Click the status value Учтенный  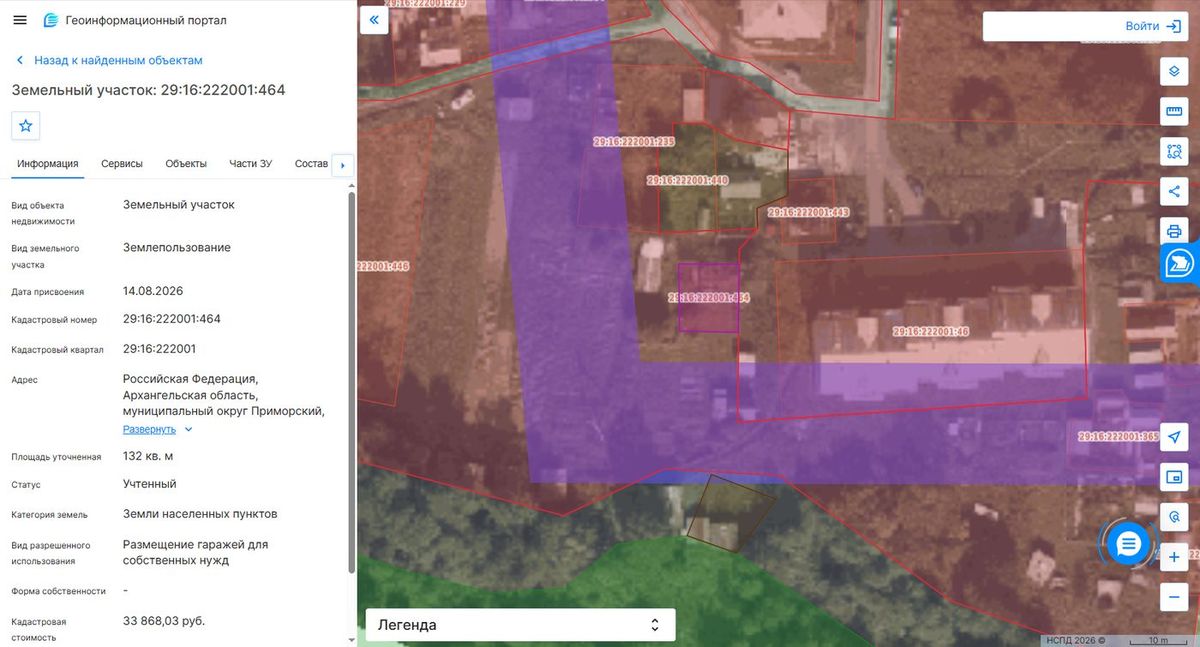[150, 484]
